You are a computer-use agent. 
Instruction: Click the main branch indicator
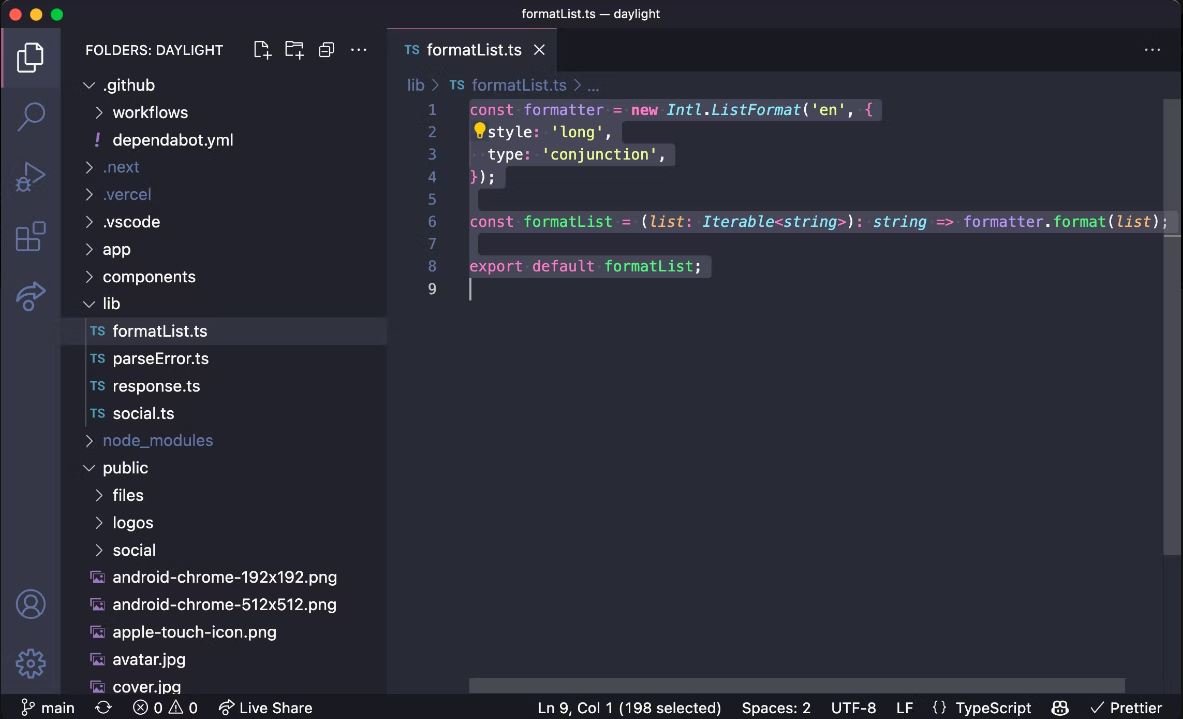(48, 707)
